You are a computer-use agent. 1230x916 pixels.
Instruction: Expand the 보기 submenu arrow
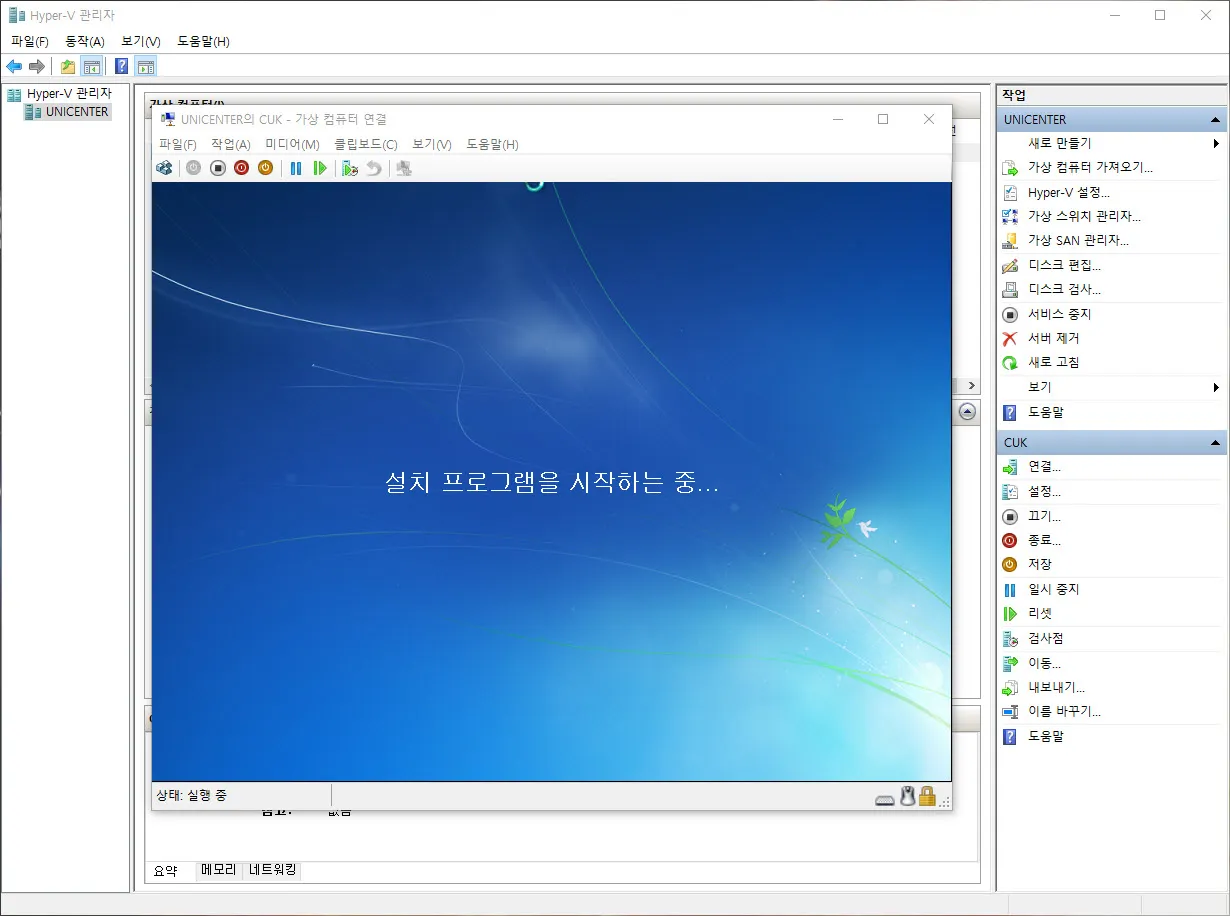tap(1216, 387)
